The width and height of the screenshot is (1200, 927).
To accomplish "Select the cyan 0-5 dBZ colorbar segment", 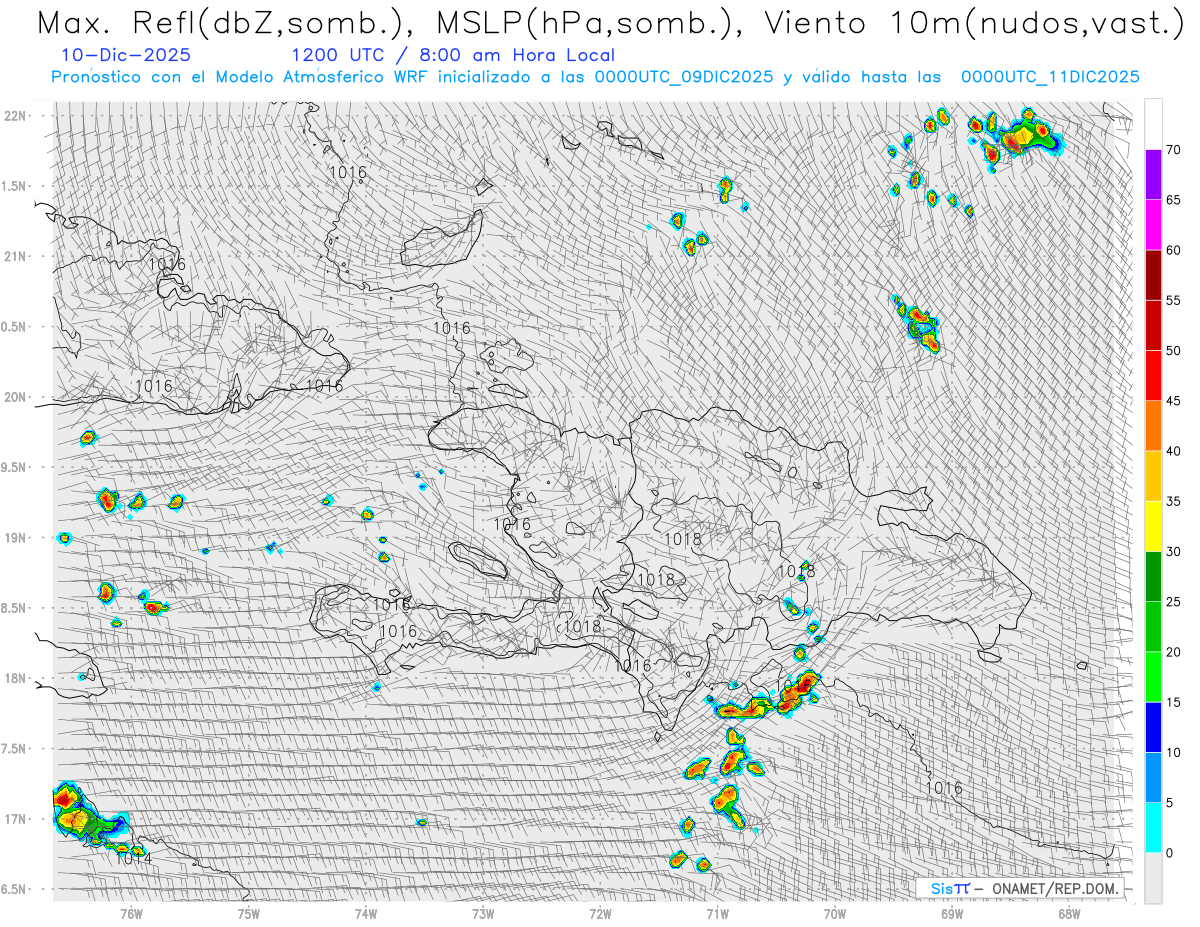I will [x=1153, y=828].
